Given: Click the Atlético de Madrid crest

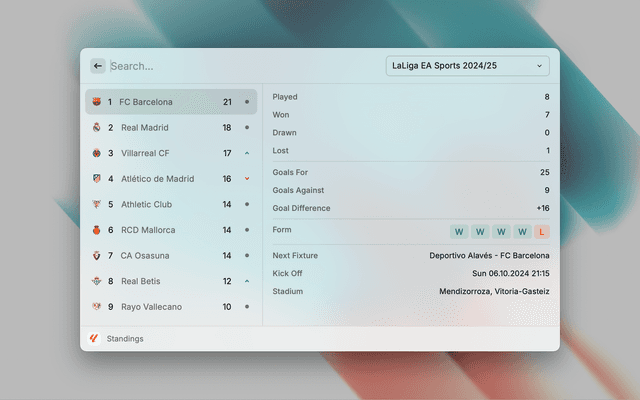Looking at the screenshot, I should [96, 179].
